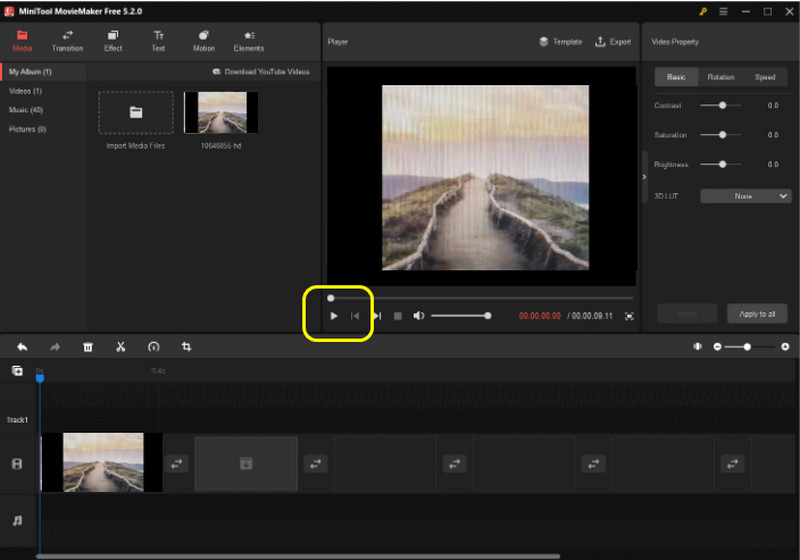800x560 pixels.
Task: Zoom in the timeline with plus icon
Action: point(785,347)
